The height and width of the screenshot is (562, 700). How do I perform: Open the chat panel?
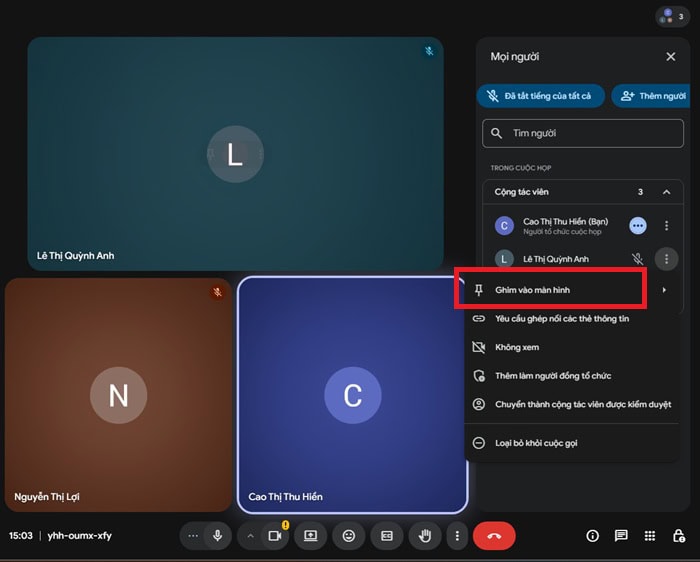tap(621, 535)
